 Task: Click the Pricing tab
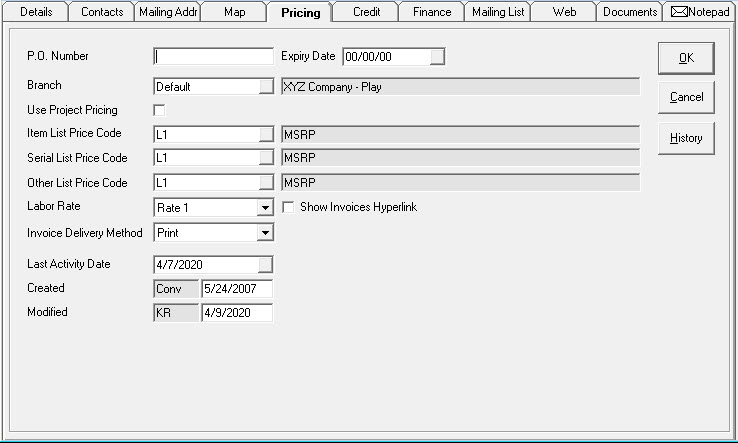pos(300,12)
